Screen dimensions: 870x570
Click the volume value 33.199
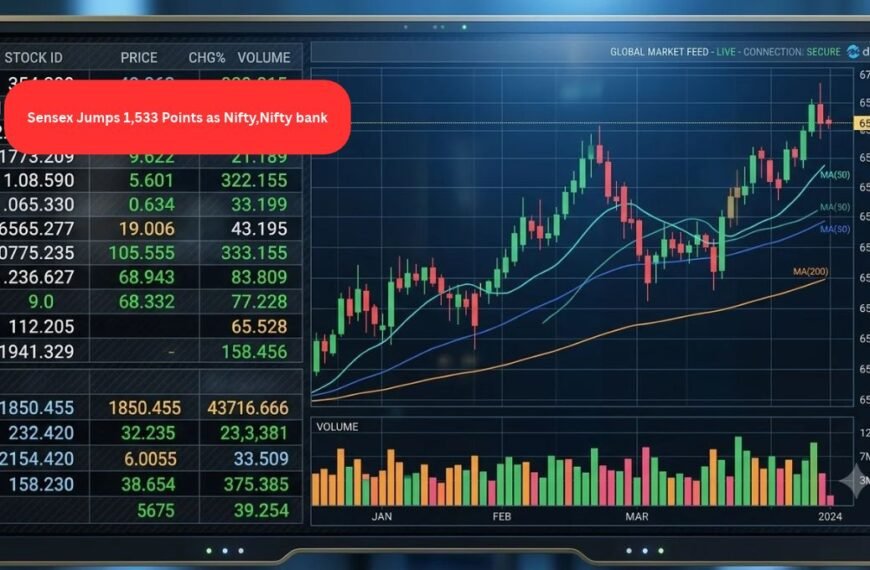point(259,204)
